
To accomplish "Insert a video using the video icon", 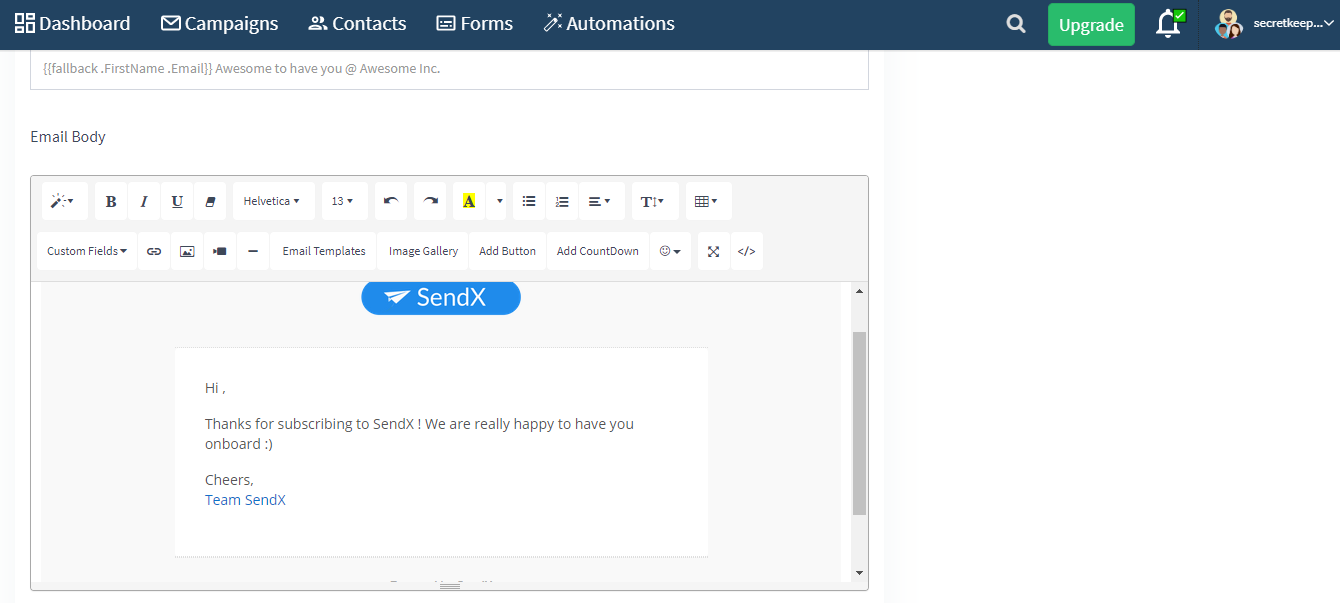I will (x=220, y=251).
